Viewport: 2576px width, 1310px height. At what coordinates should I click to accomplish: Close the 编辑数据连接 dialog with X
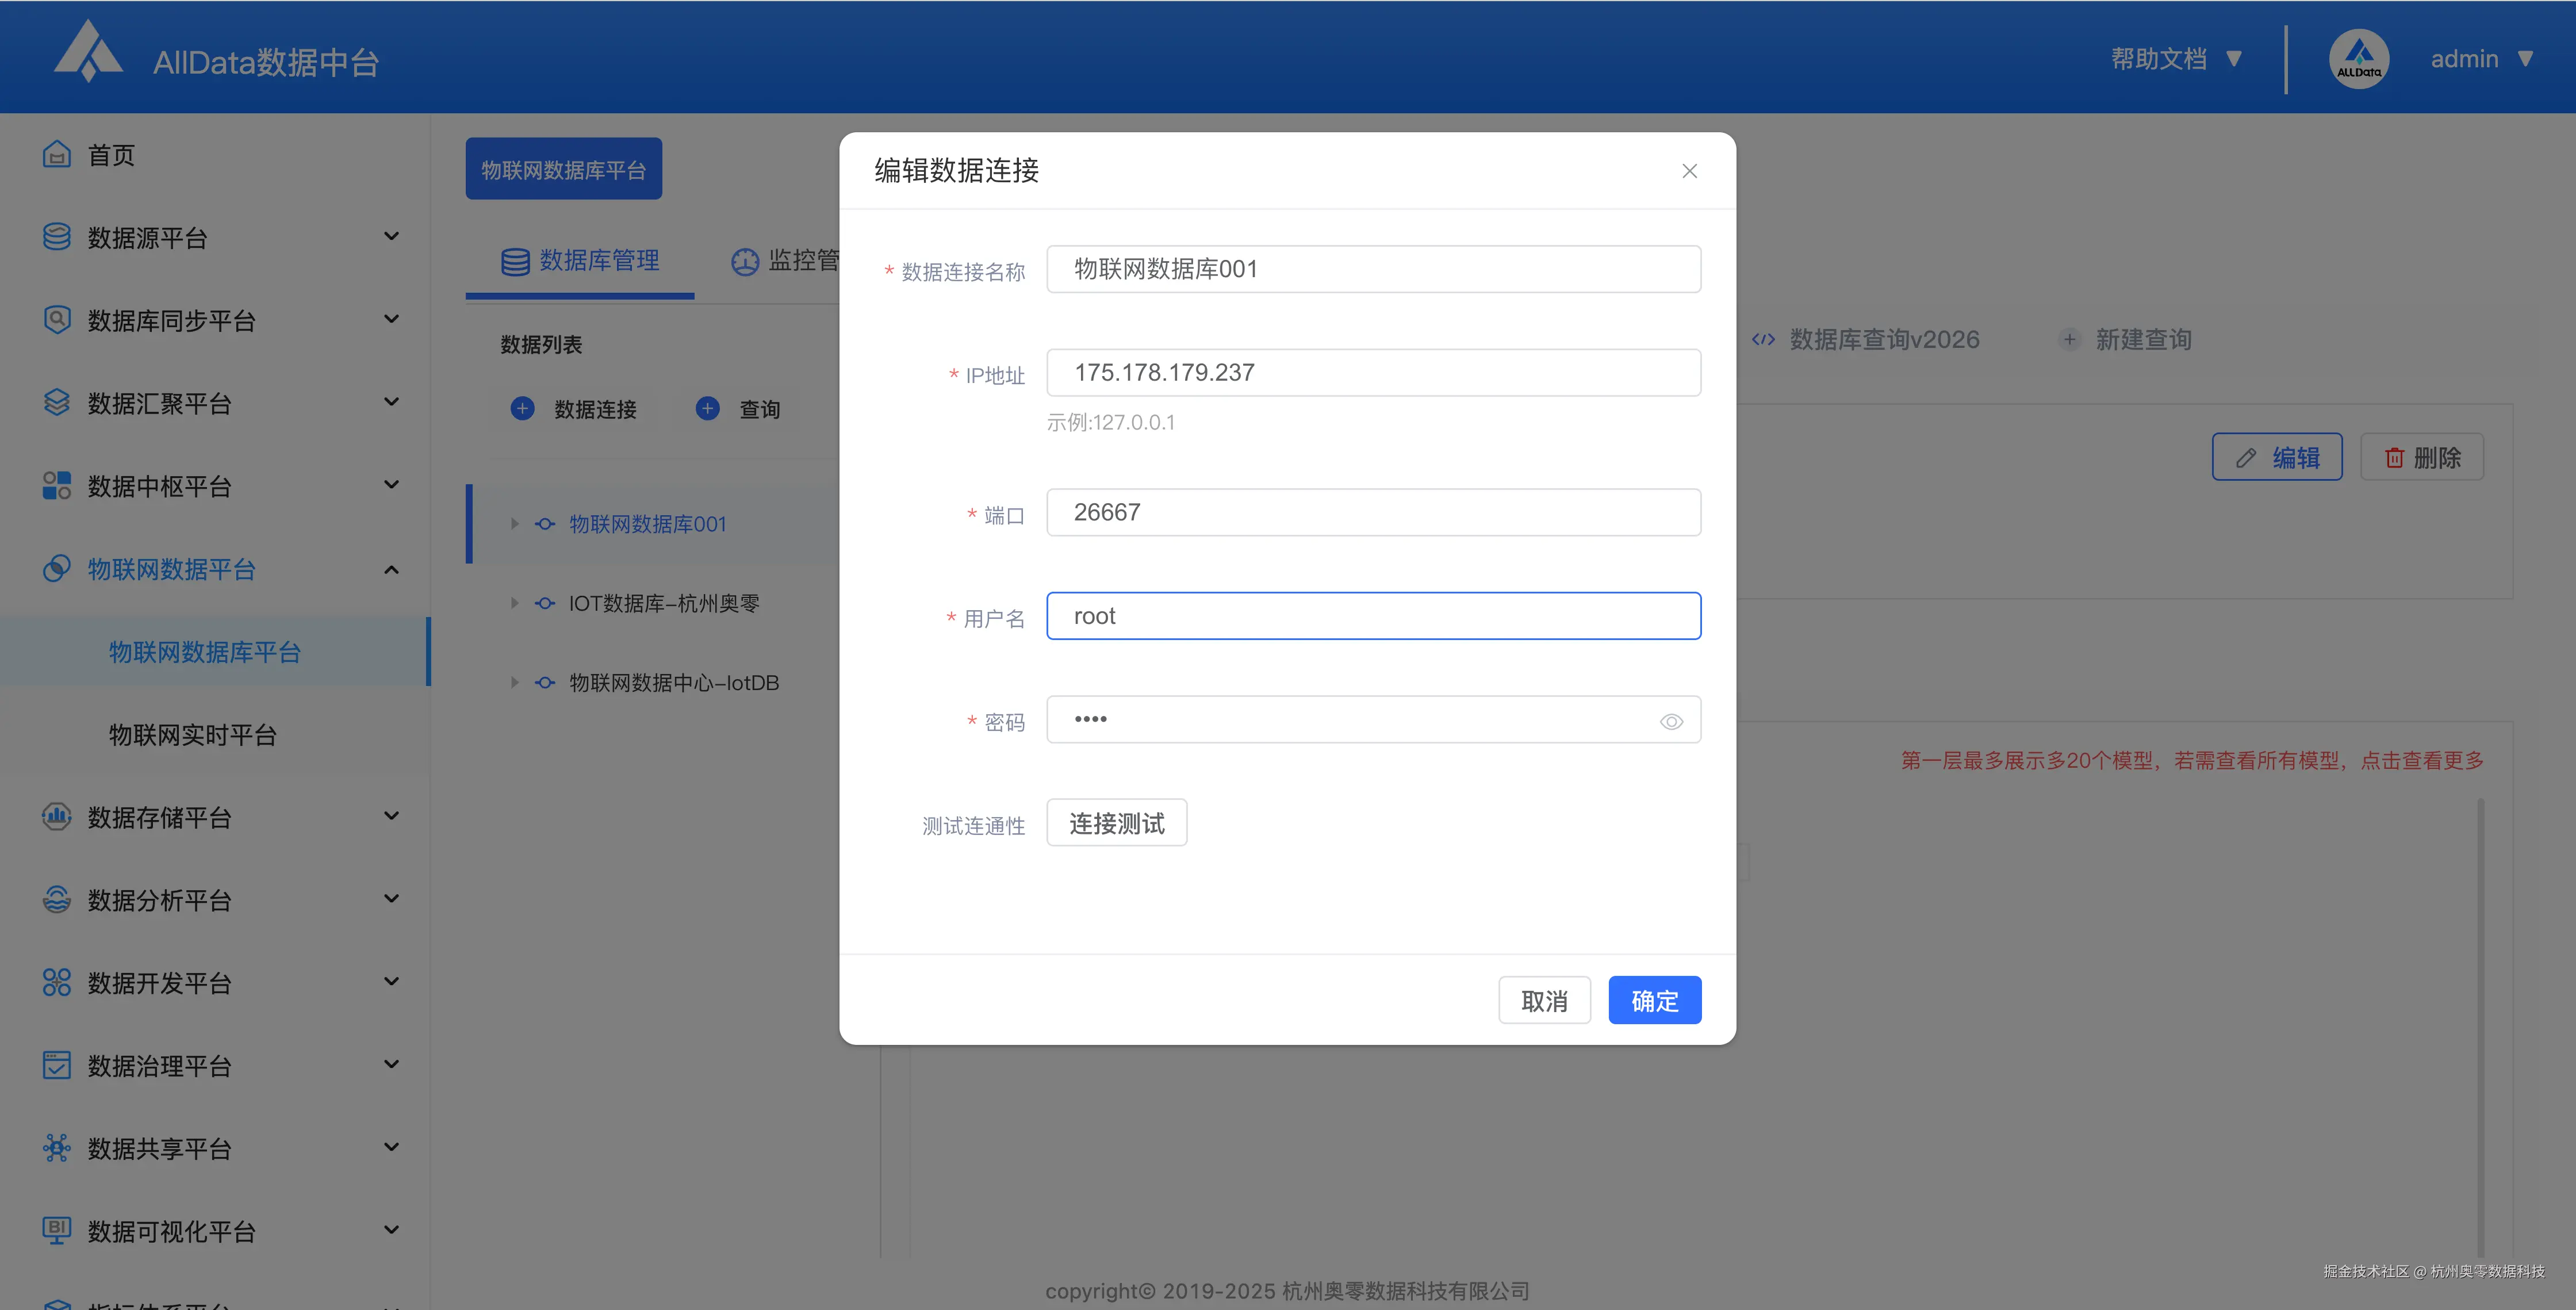1689,172
